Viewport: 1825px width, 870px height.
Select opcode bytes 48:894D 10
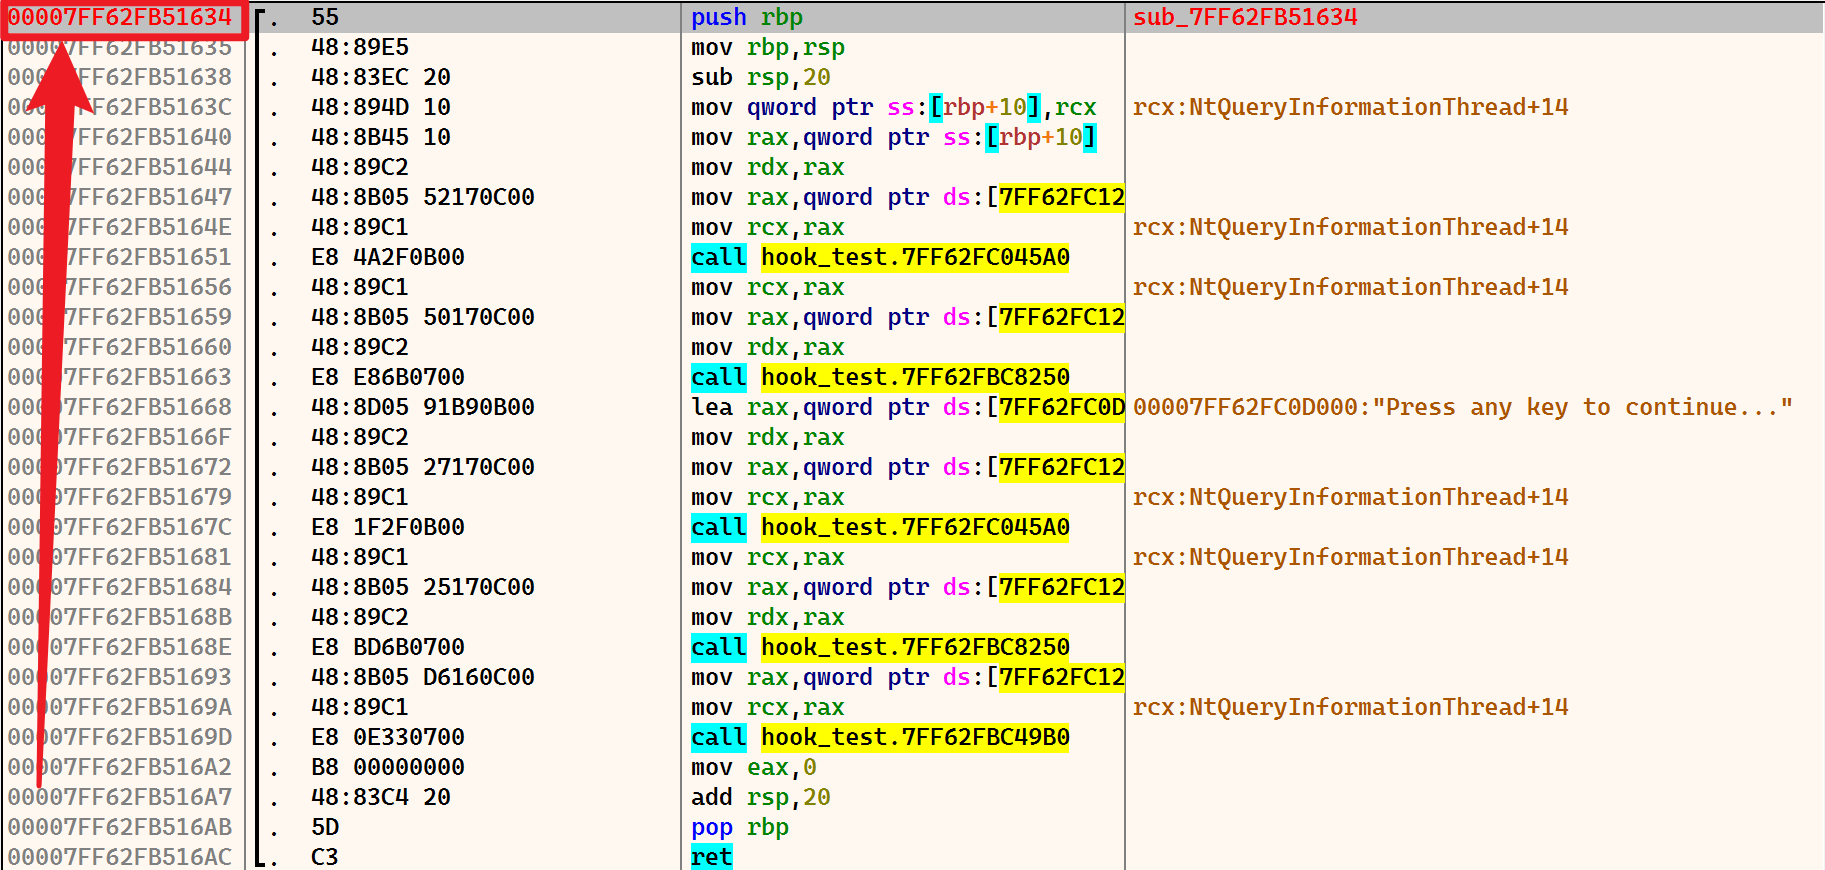point(381,108)
